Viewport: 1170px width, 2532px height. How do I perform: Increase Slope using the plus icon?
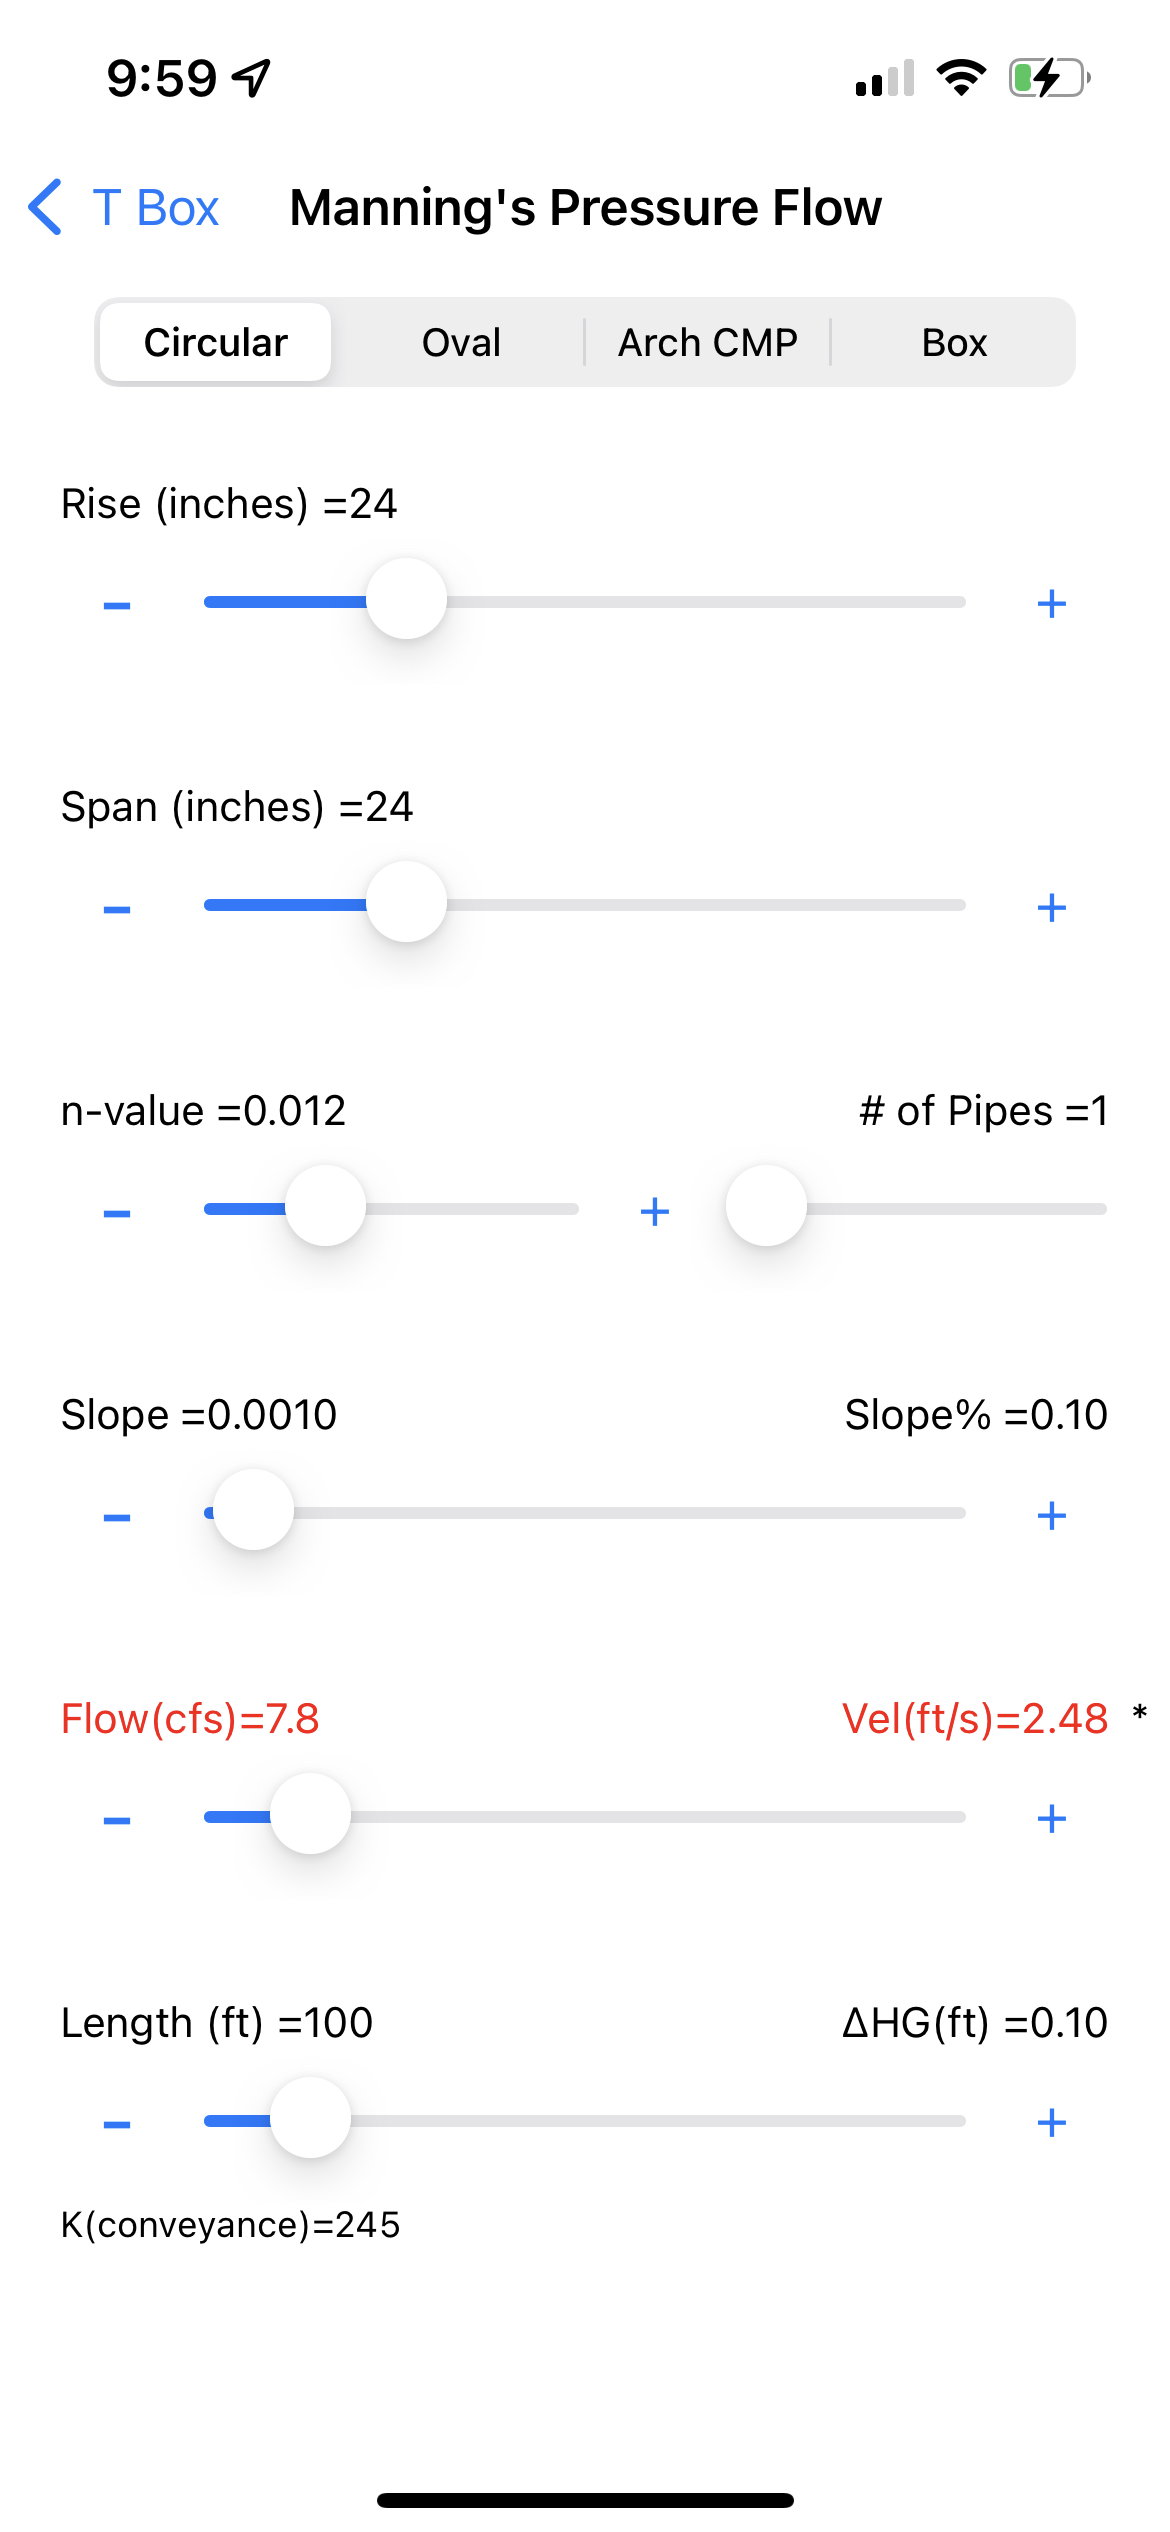click(x=1051, y=1516)
